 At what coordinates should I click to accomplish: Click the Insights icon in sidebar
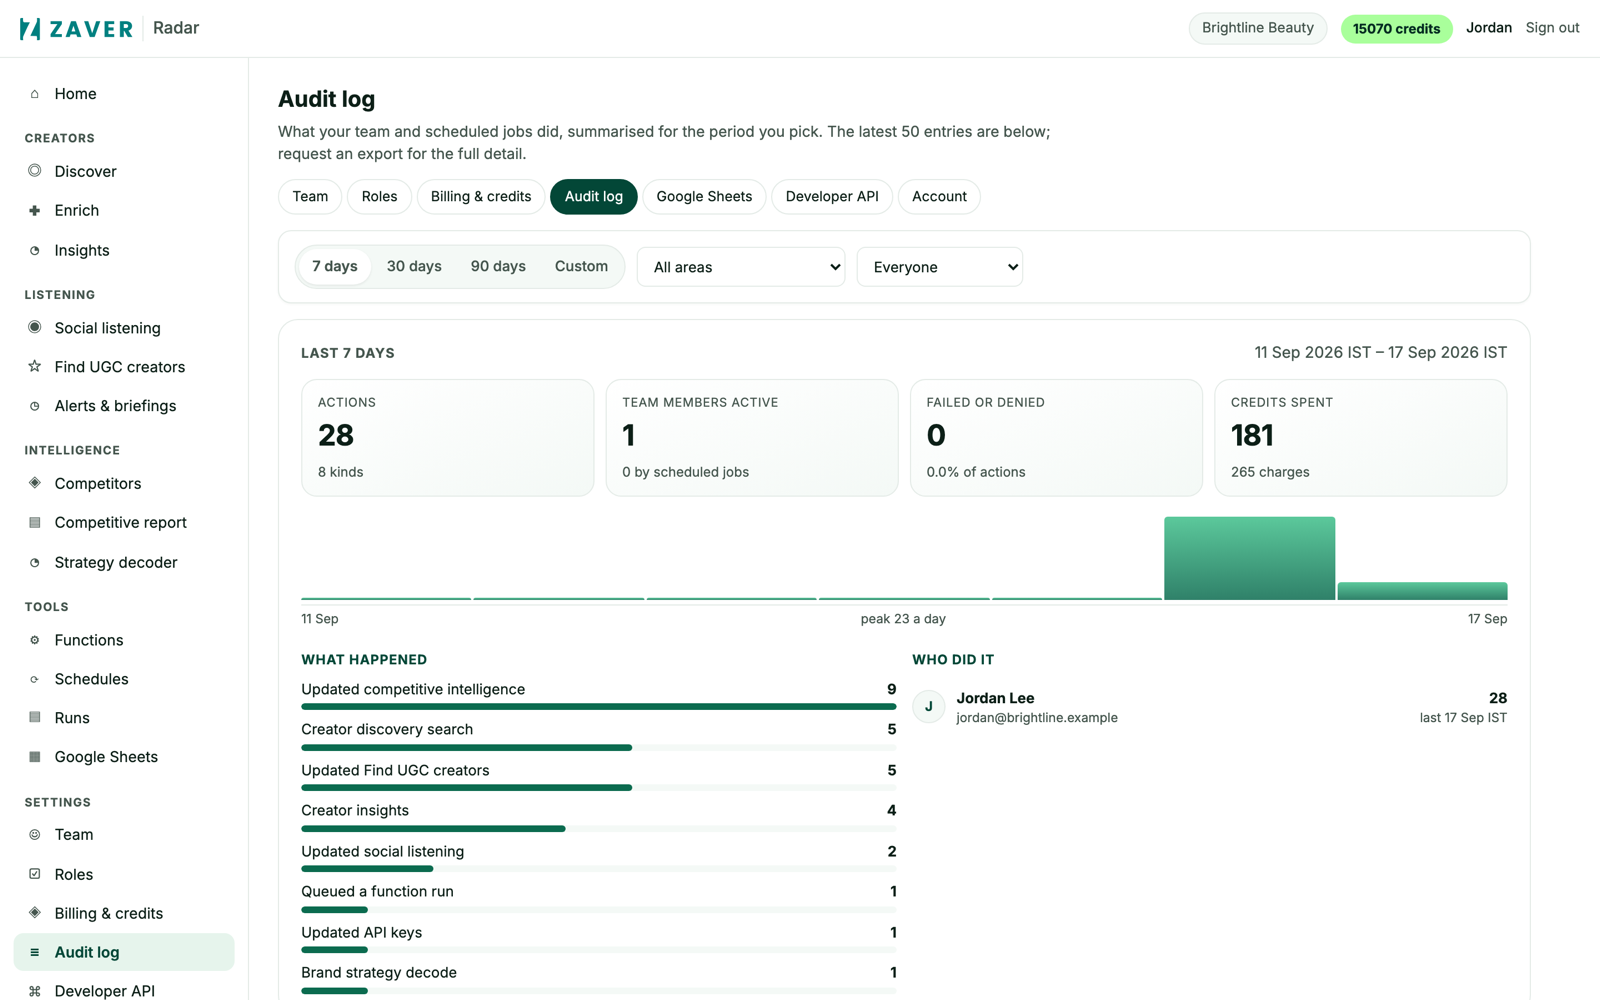pyautogui.click(x=35, y=250)
